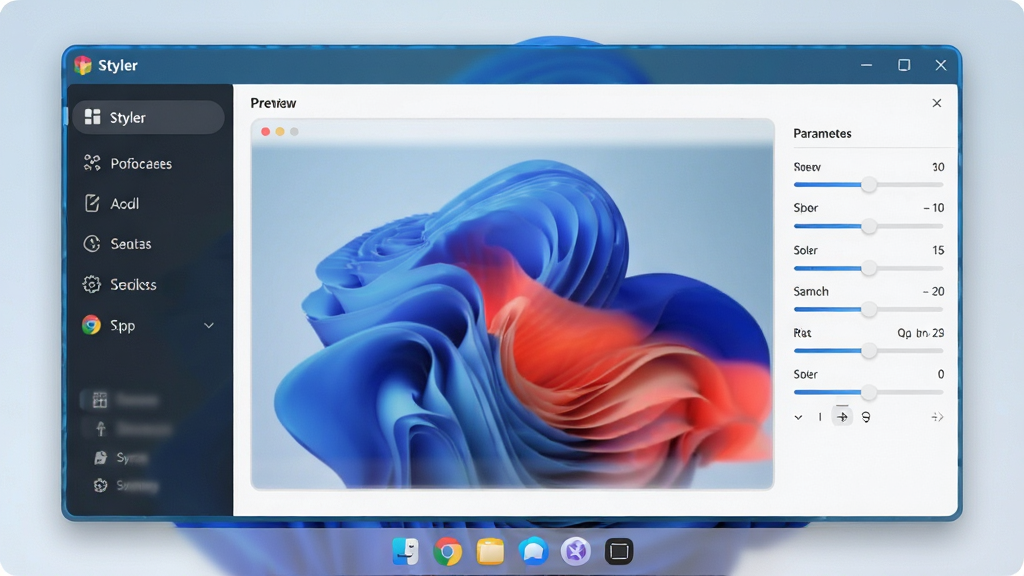Click the vertical bar icon under sliders
This screenshot has height=576, width=1024.
pos(820,417)
